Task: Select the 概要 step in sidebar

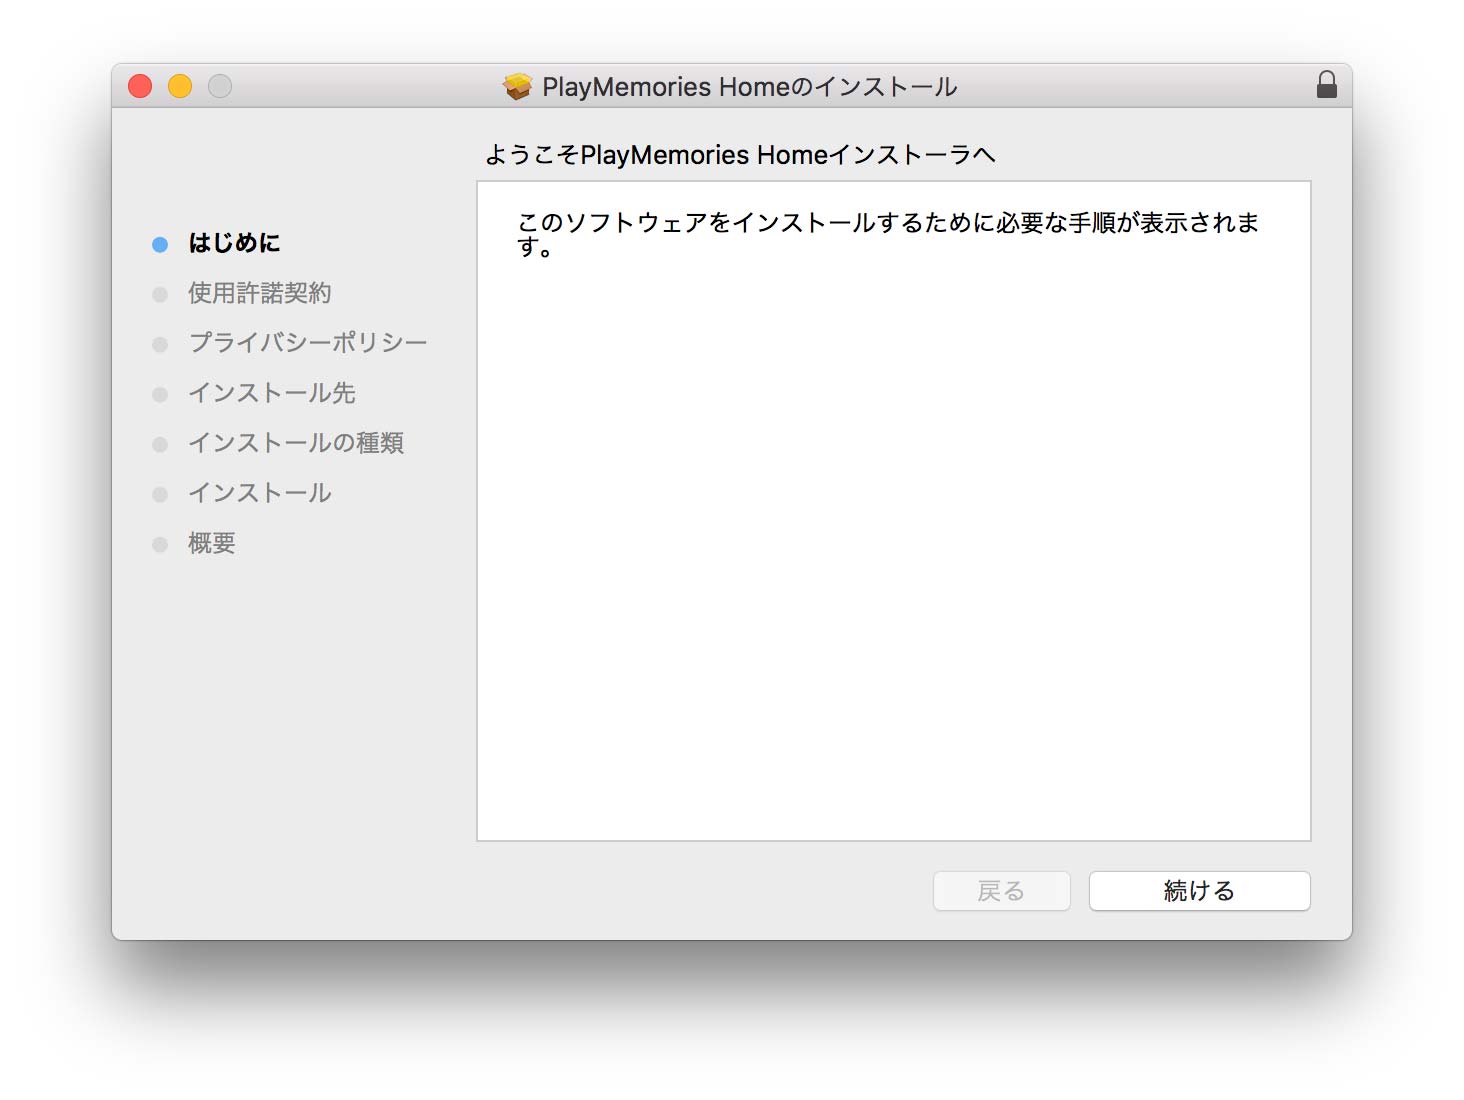Action: (212, 543)
